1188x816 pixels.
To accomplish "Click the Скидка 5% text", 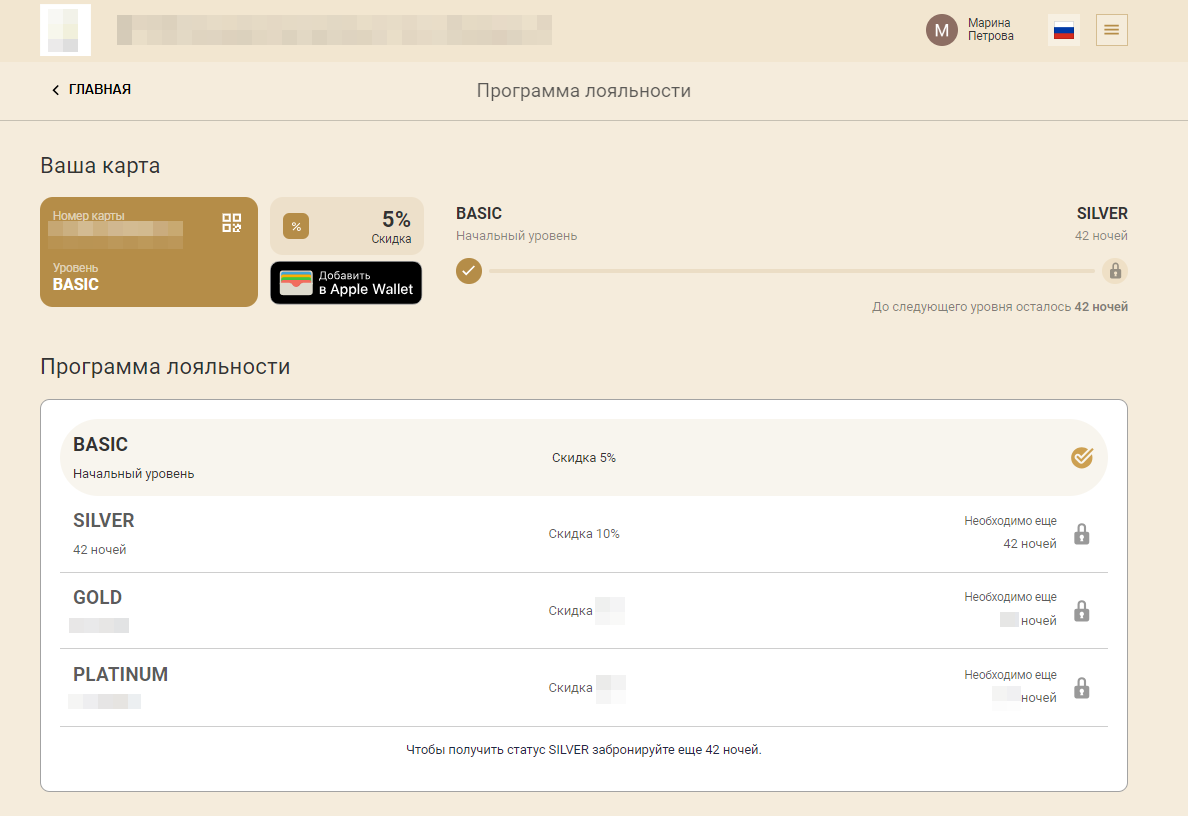I will (583, 458).
